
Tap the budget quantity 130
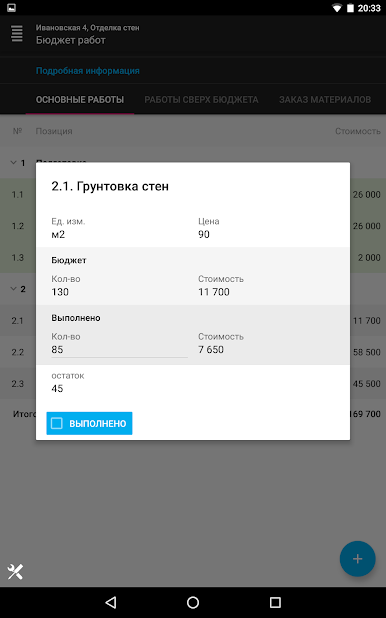click(60, 292)
